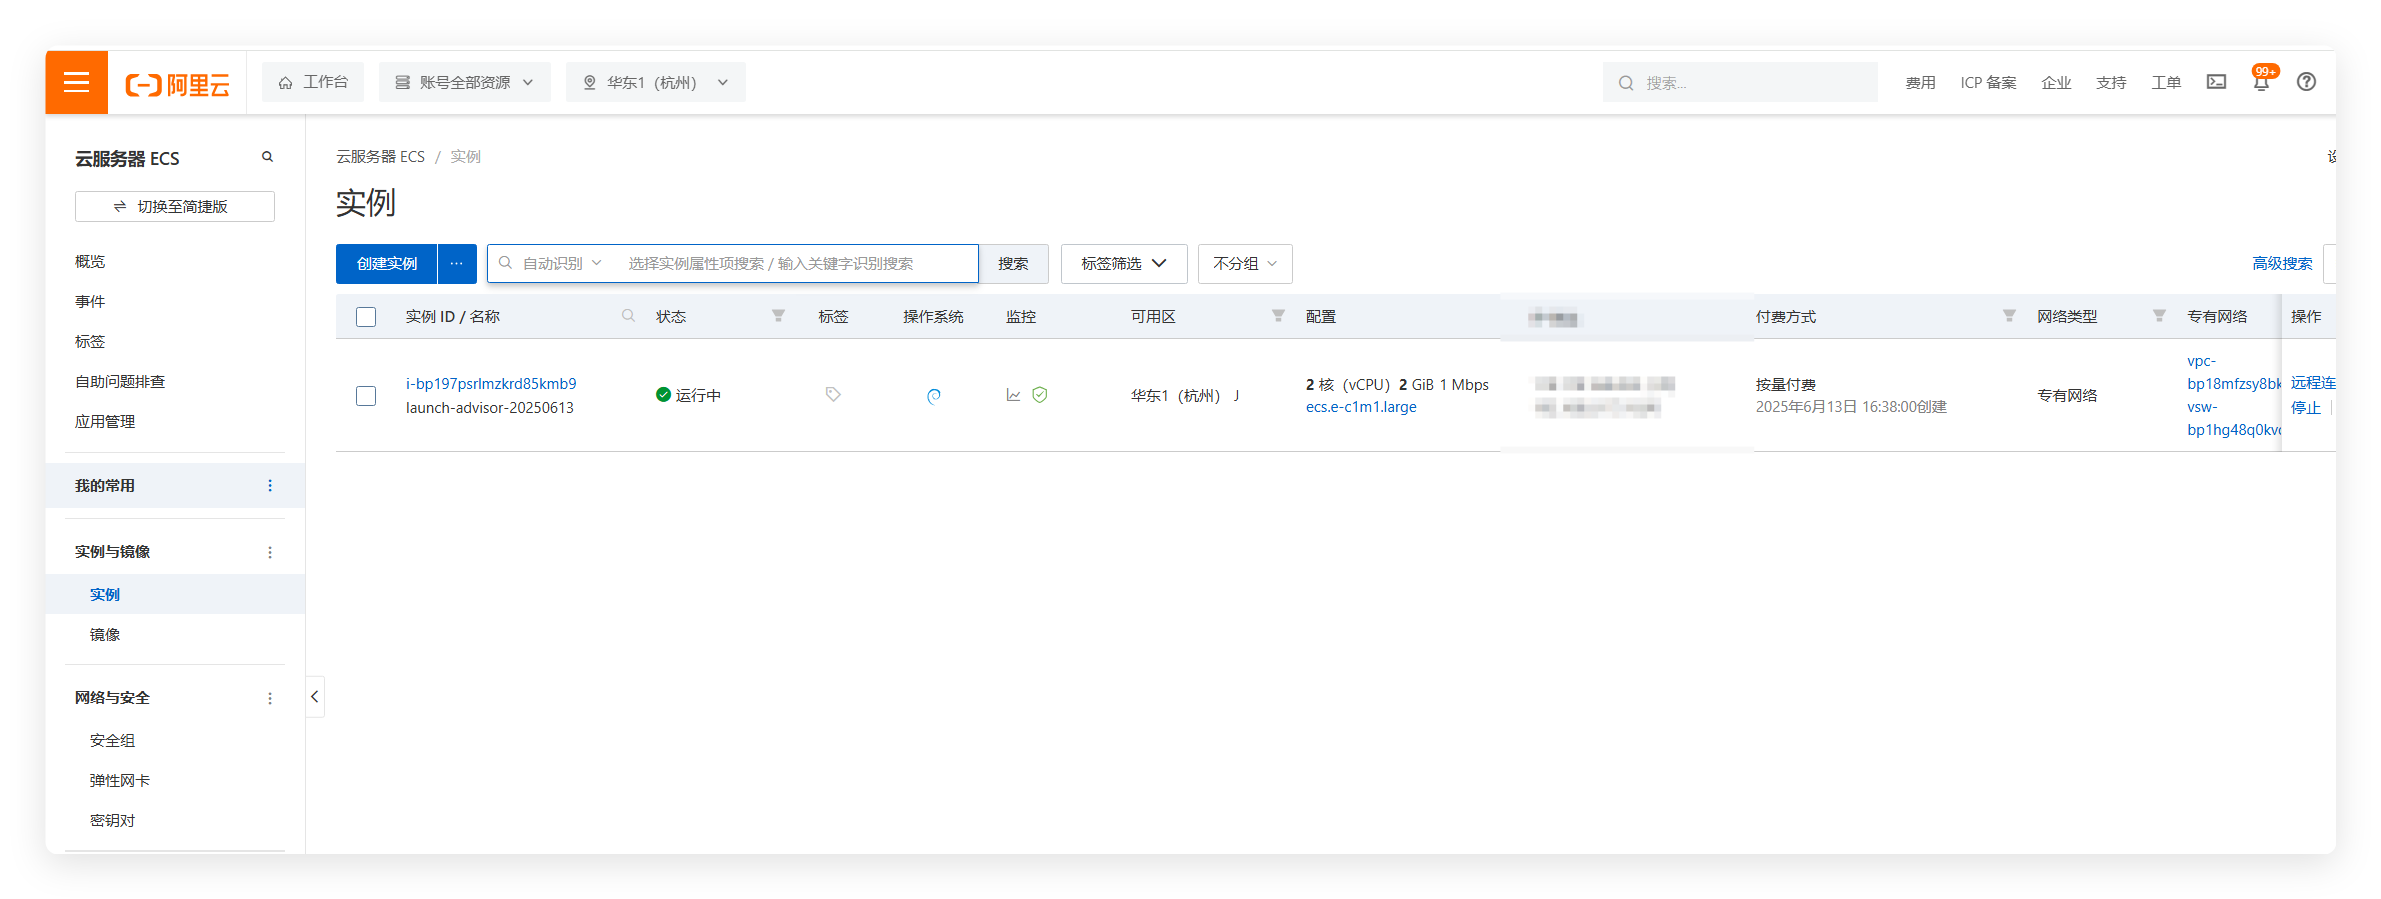Click the help question mark icon
The width and height of the screenshot is (2381, 899).
click(x=2306, y=82)
